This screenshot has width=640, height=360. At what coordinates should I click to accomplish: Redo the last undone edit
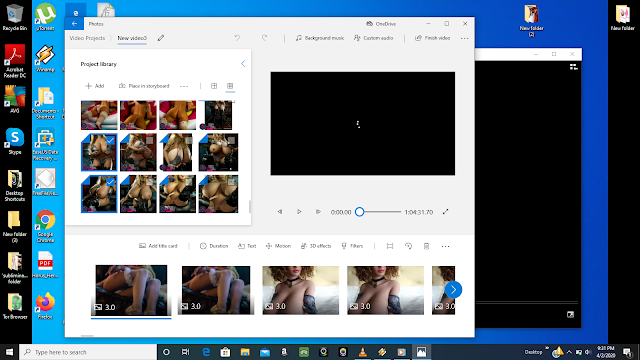[264, 38]
